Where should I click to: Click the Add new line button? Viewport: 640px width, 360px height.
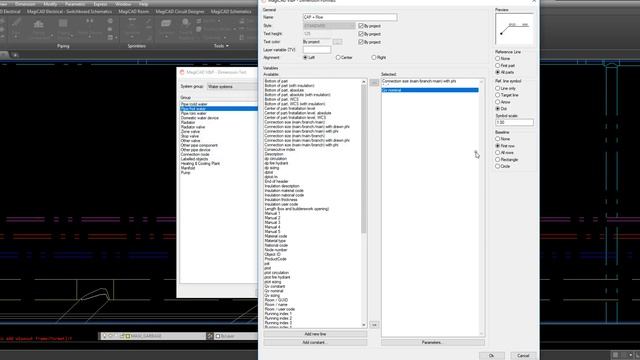tap(315, 334)
